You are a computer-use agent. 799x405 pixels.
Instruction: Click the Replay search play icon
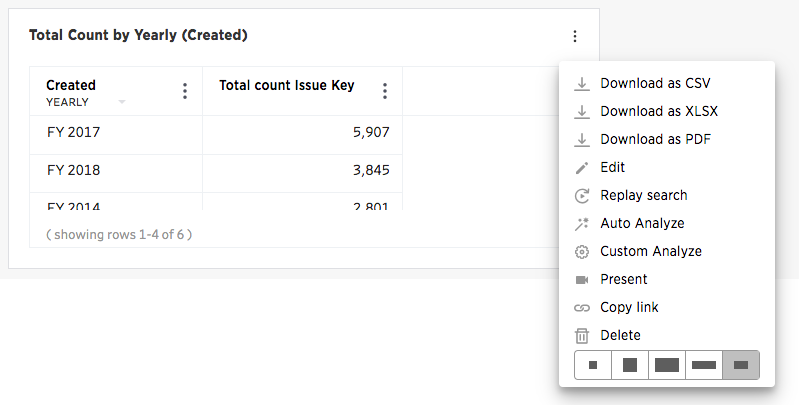pos(581,196)
